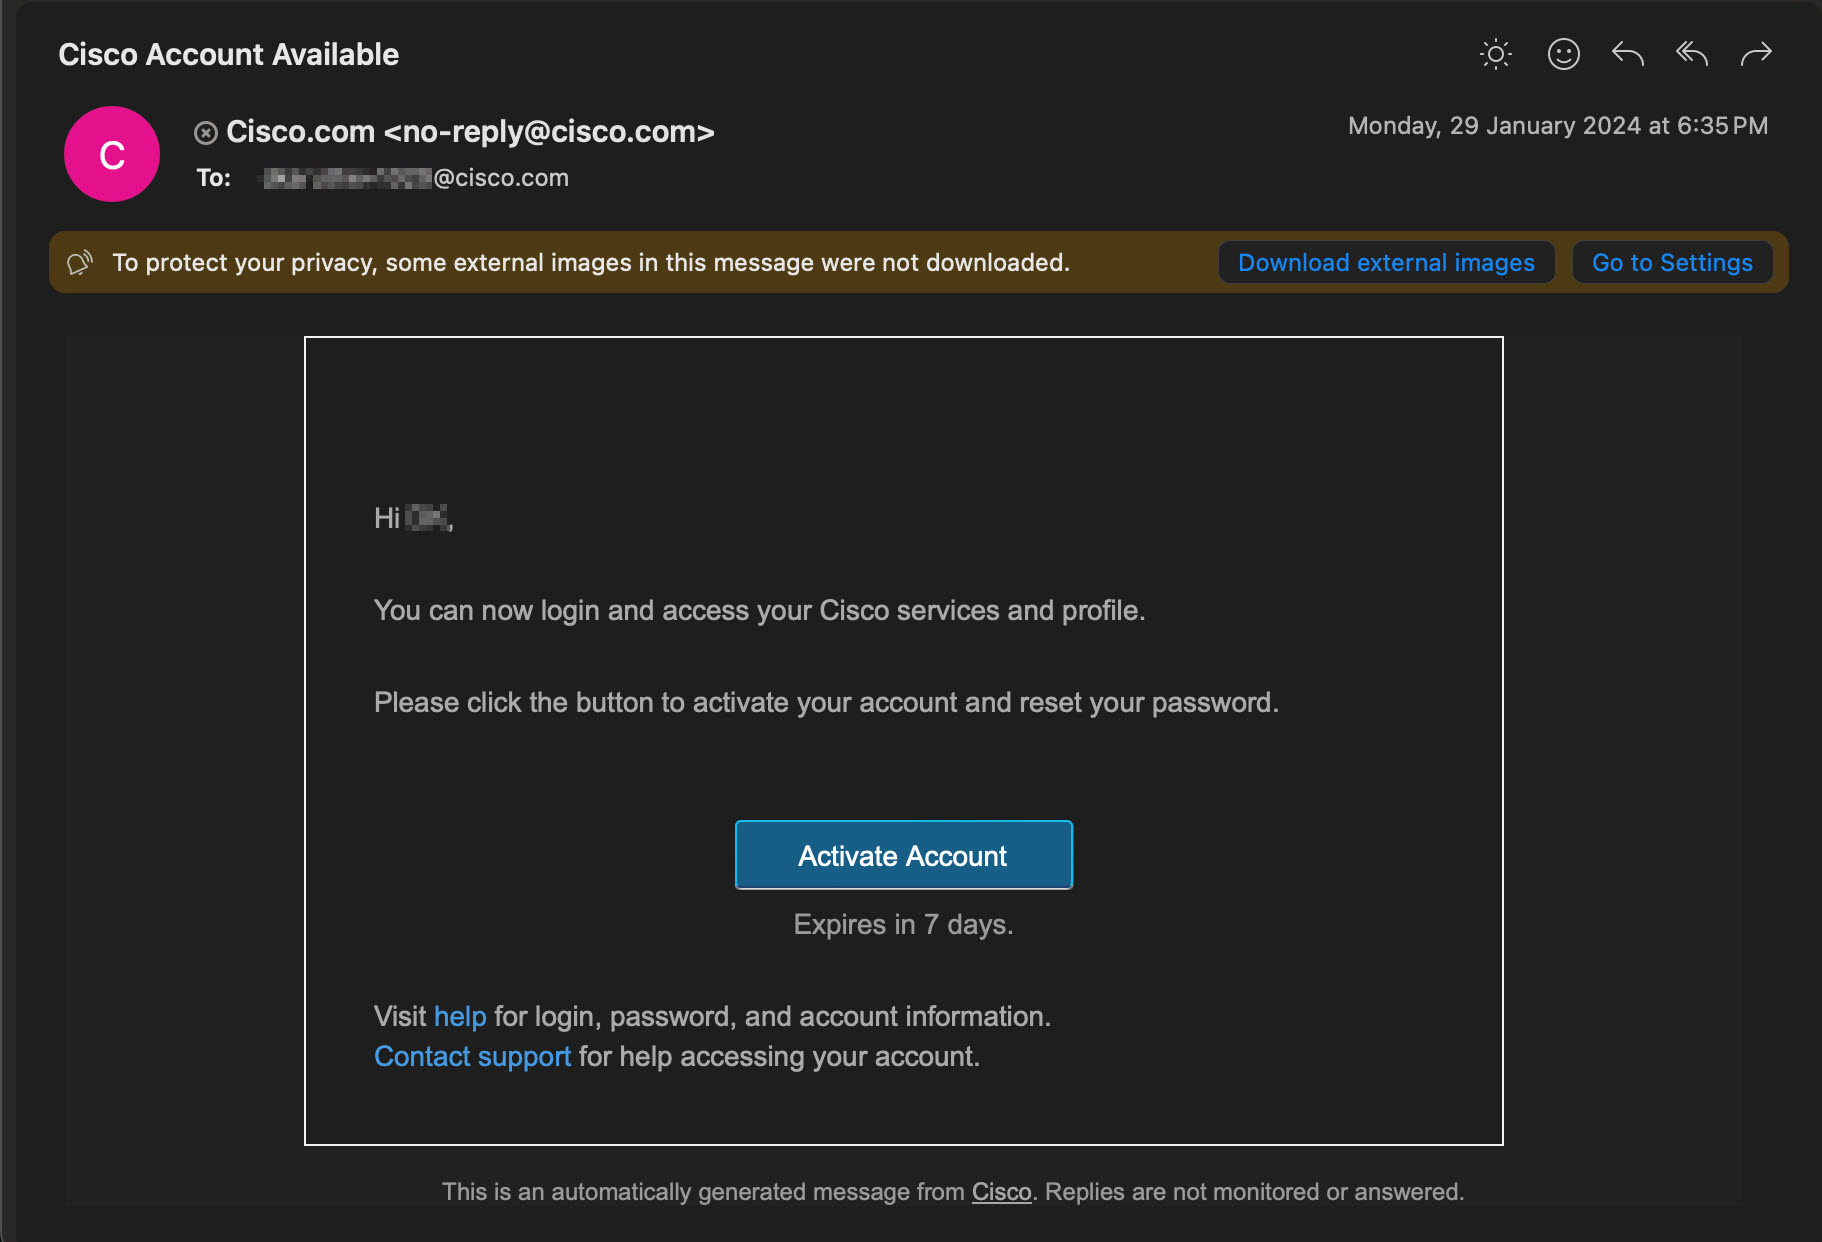This screenshot has width=1822, height=1242.
Task: Open the help link for login information
Action: point(459,1016)
